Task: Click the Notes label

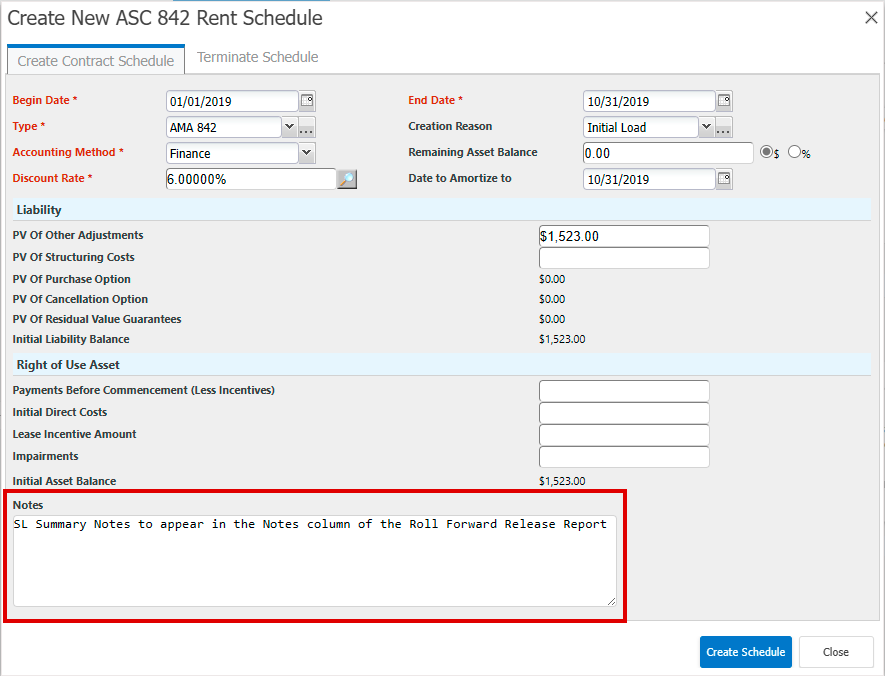Action: (x=28, y=505)
